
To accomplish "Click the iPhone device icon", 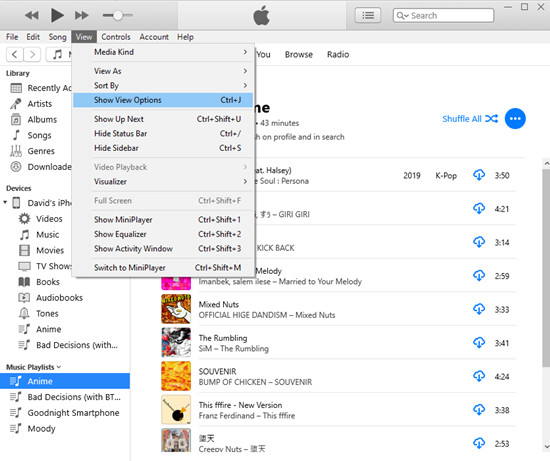I will pyautogui.click(x=16, y=203).
